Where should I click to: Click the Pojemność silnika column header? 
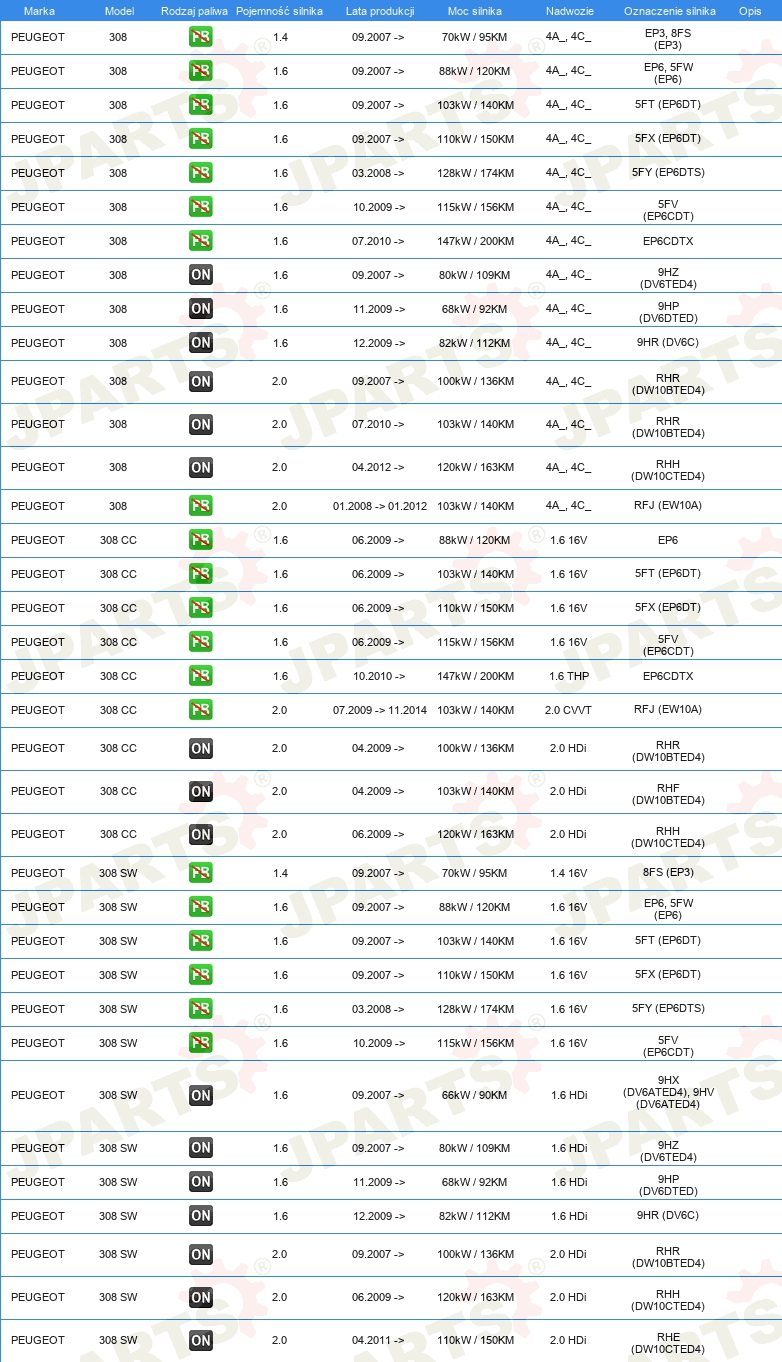pos(279,11)
